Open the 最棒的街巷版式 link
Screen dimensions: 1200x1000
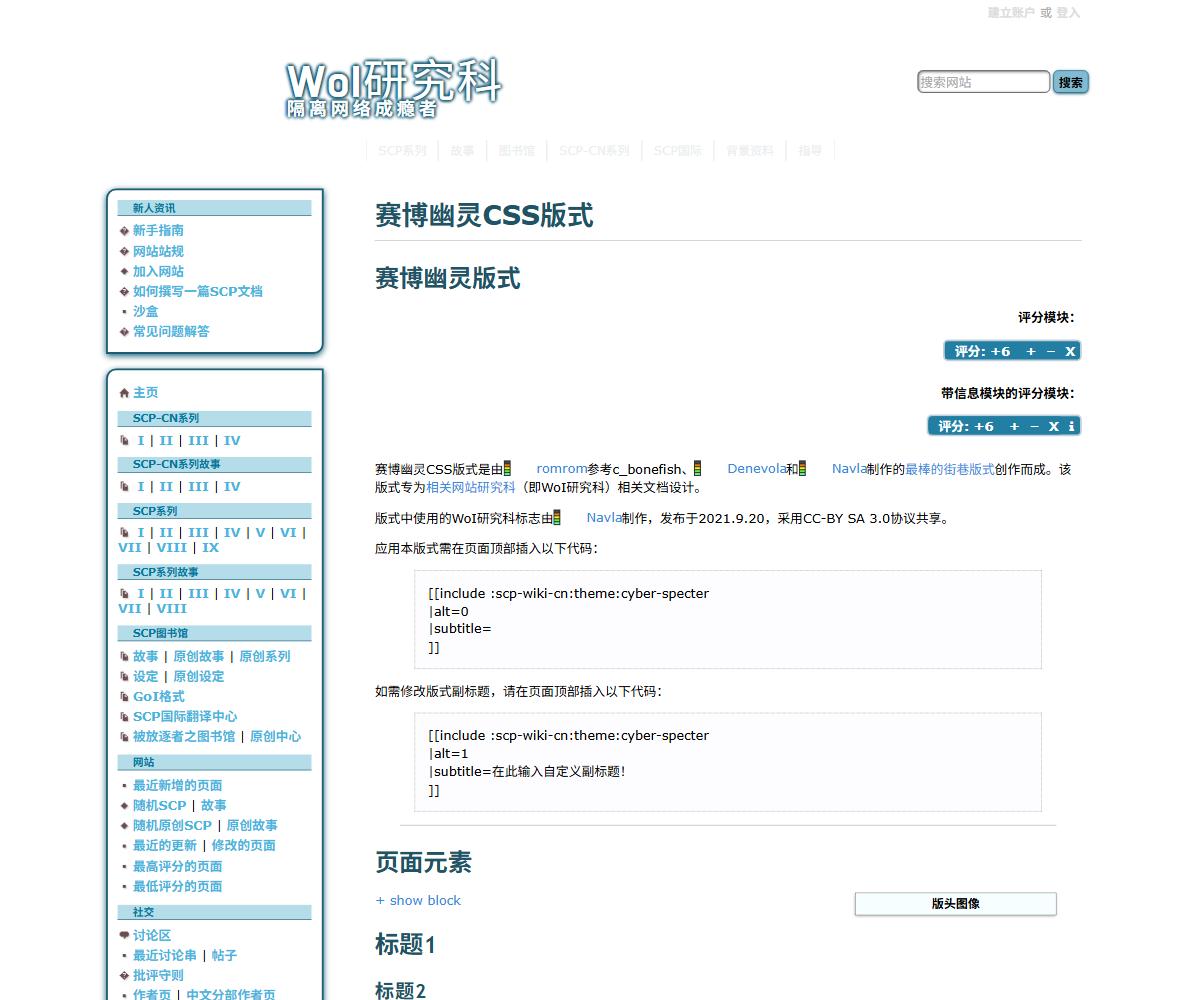coord(950,469)
